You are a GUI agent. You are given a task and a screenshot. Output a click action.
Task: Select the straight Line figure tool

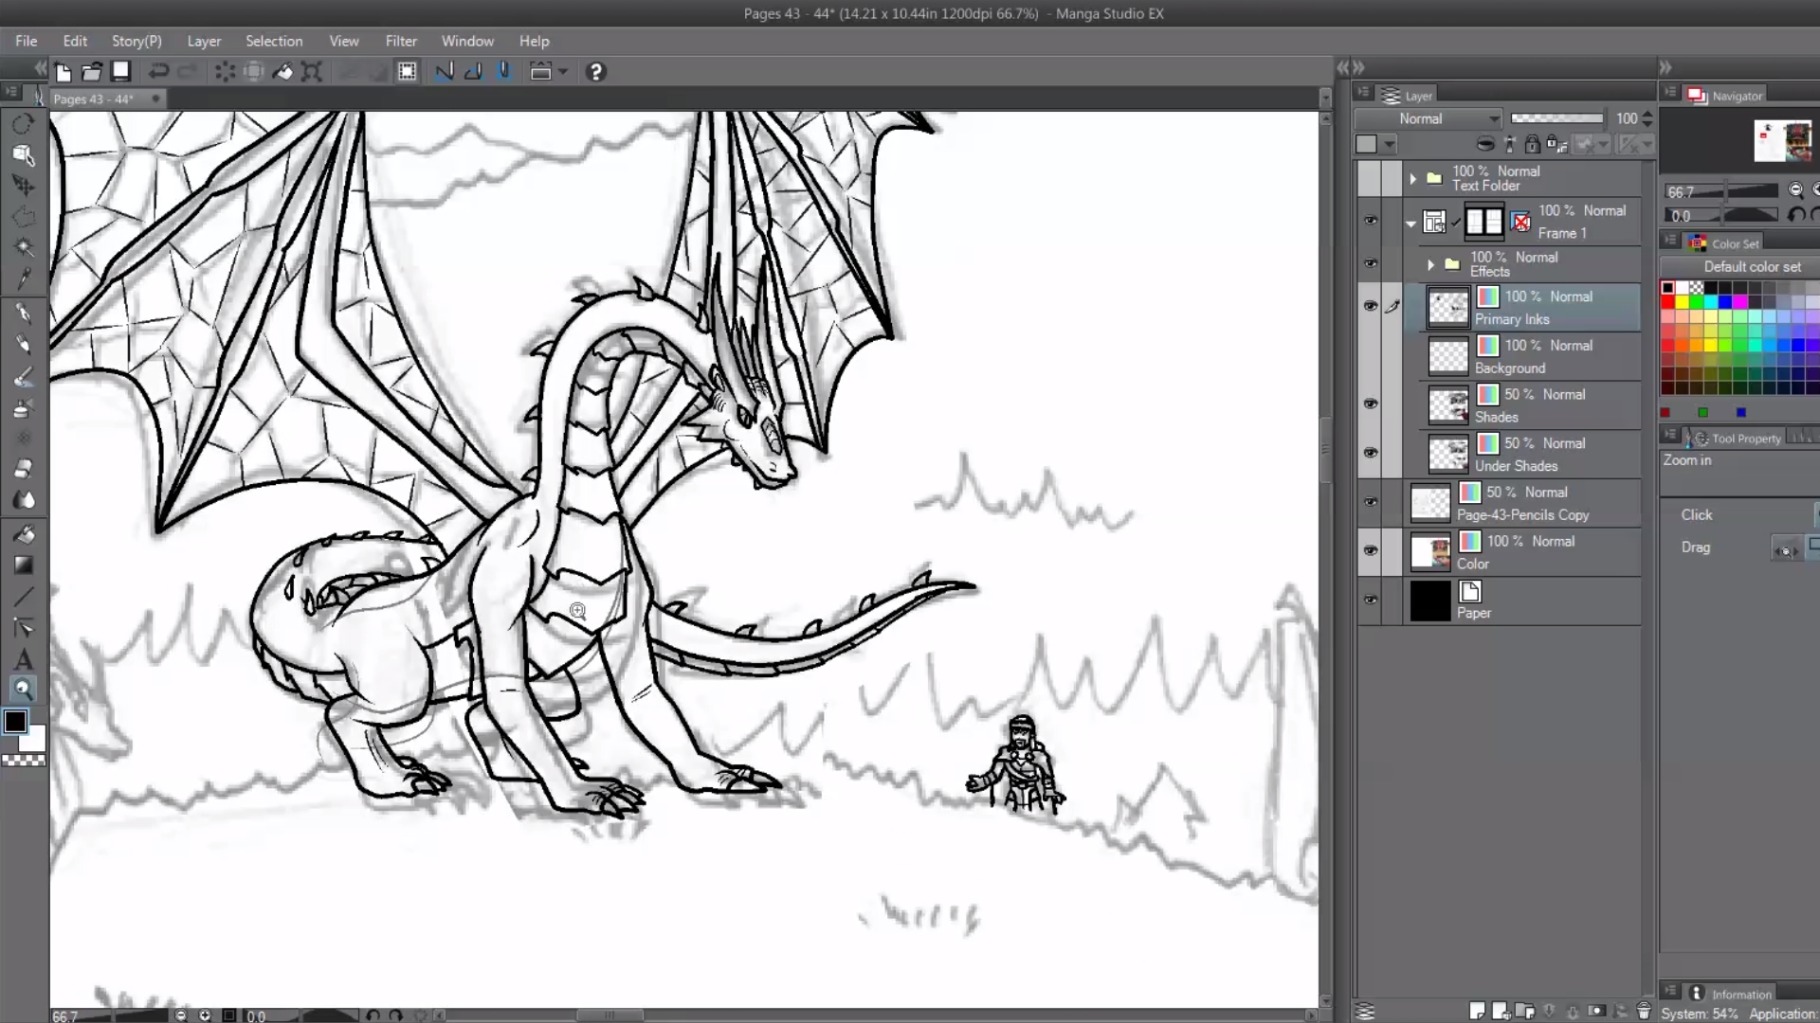(23, 597)
